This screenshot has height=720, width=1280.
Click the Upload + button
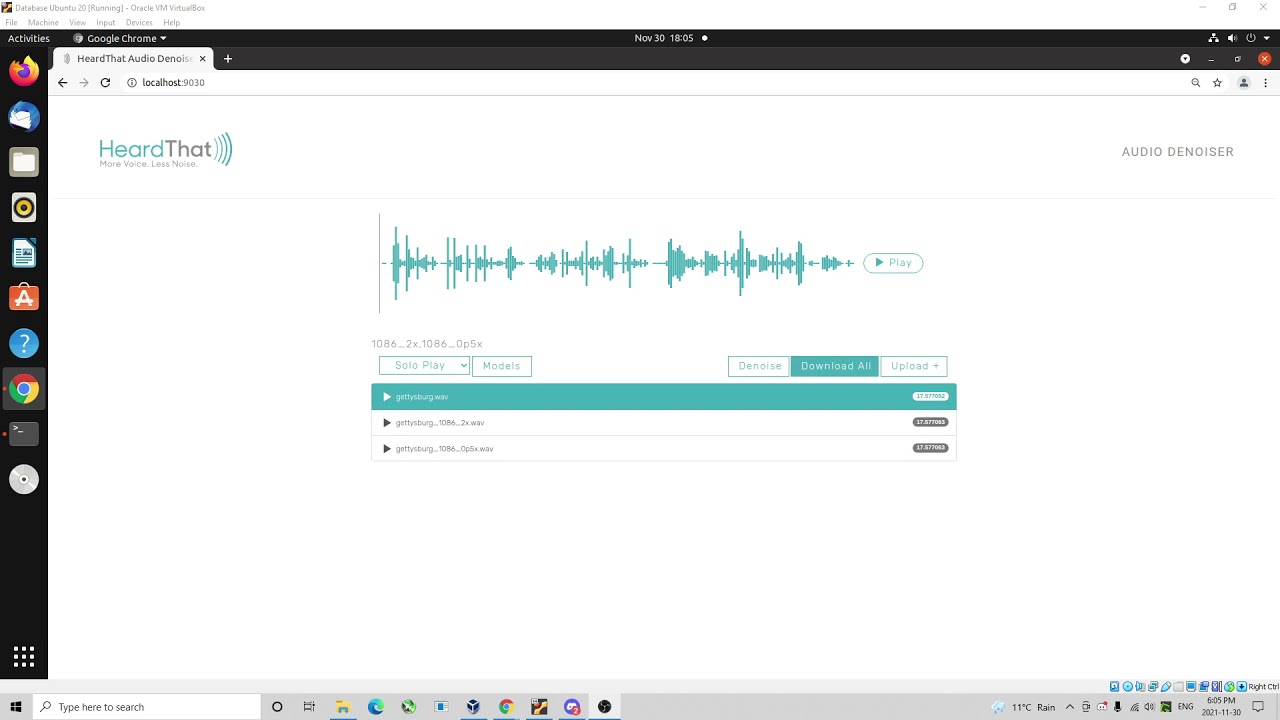[914, 366]
